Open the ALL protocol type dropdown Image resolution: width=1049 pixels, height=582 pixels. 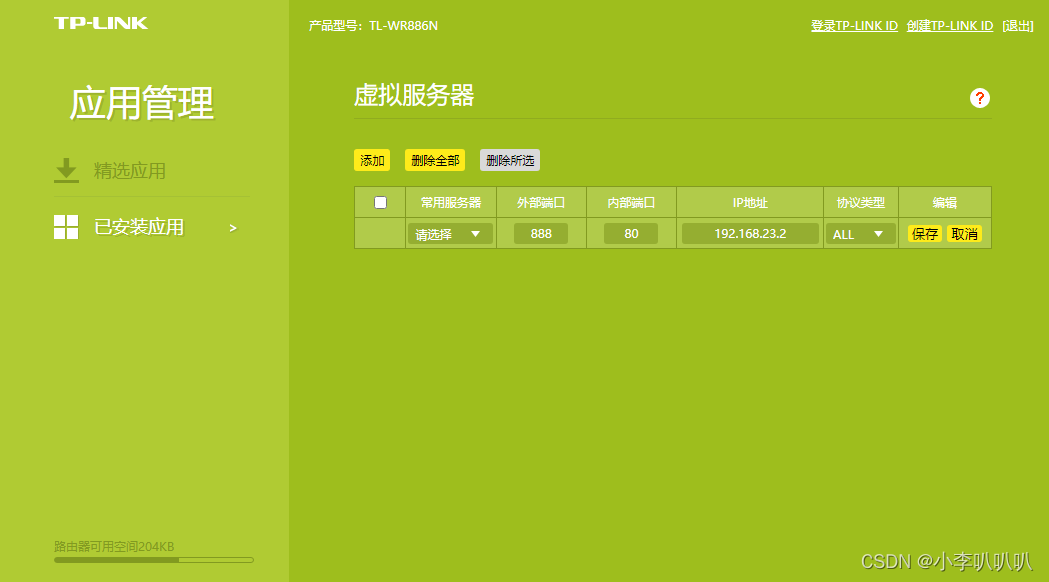tap(860, 233)
